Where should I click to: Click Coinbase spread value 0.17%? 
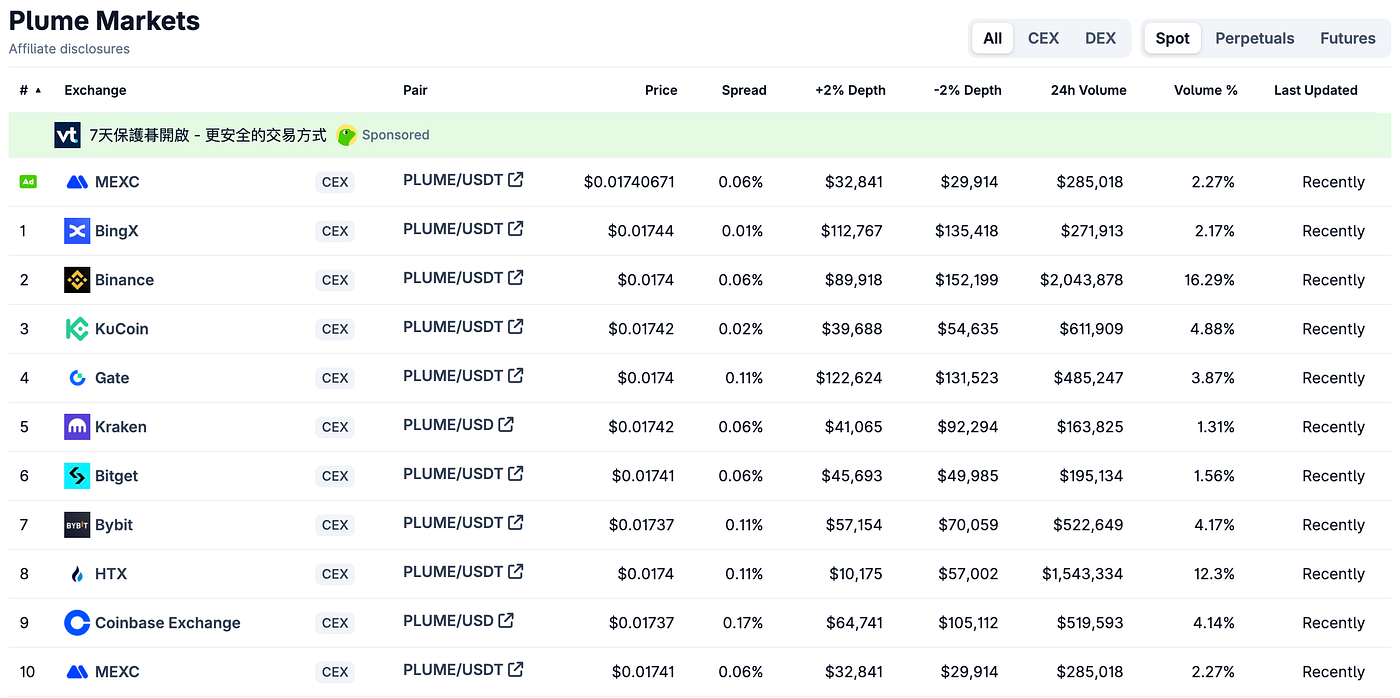[741, 623]
